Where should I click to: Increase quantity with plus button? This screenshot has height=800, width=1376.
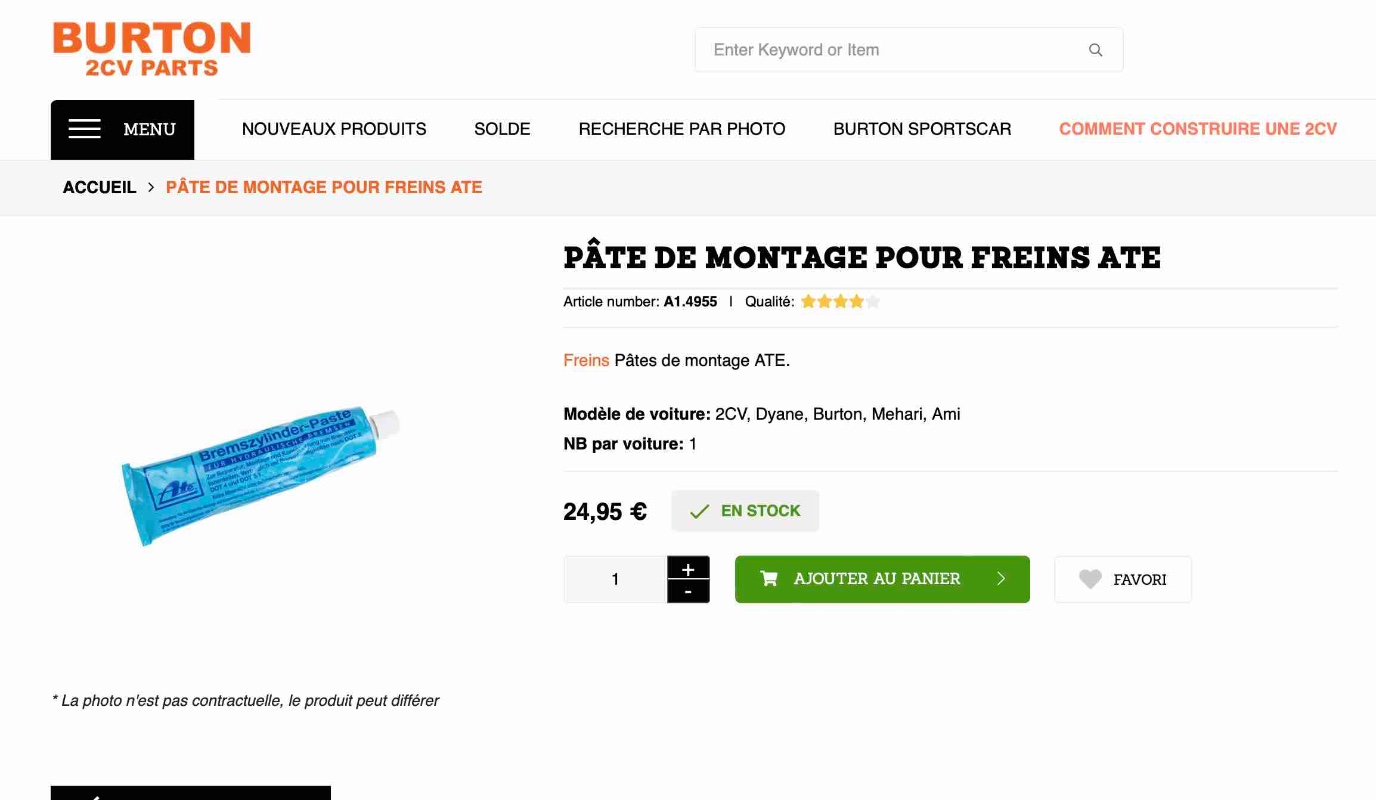(688, 569)
